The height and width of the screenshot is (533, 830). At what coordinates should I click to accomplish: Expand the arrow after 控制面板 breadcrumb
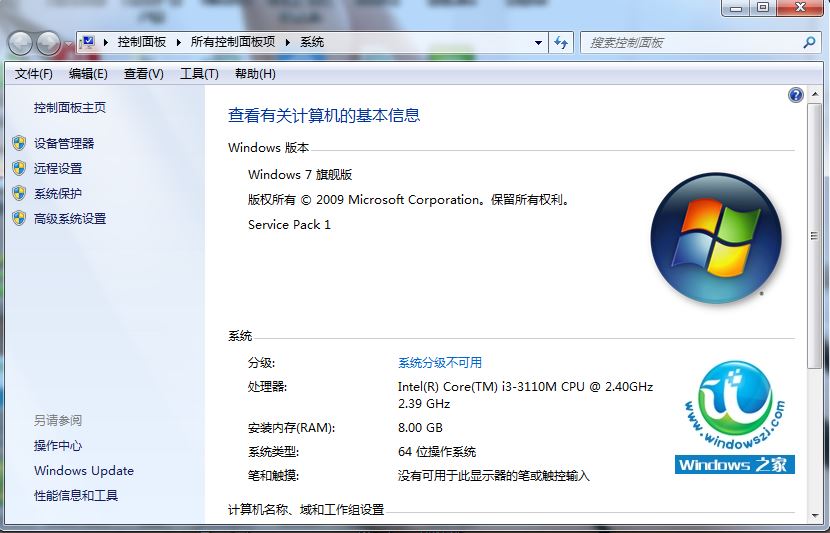(180, 42)
